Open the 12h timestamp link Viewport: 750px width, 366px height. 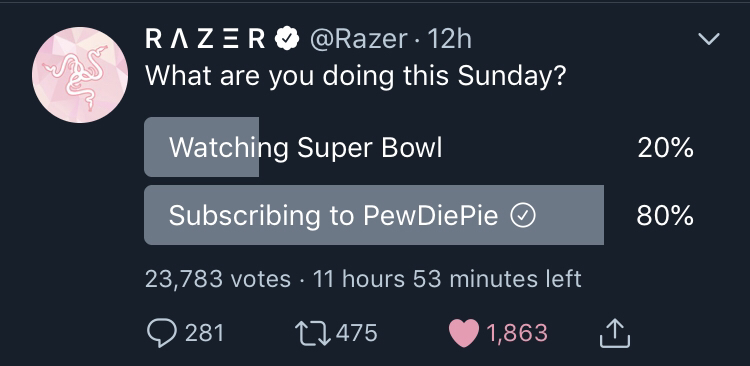[449, 39]
